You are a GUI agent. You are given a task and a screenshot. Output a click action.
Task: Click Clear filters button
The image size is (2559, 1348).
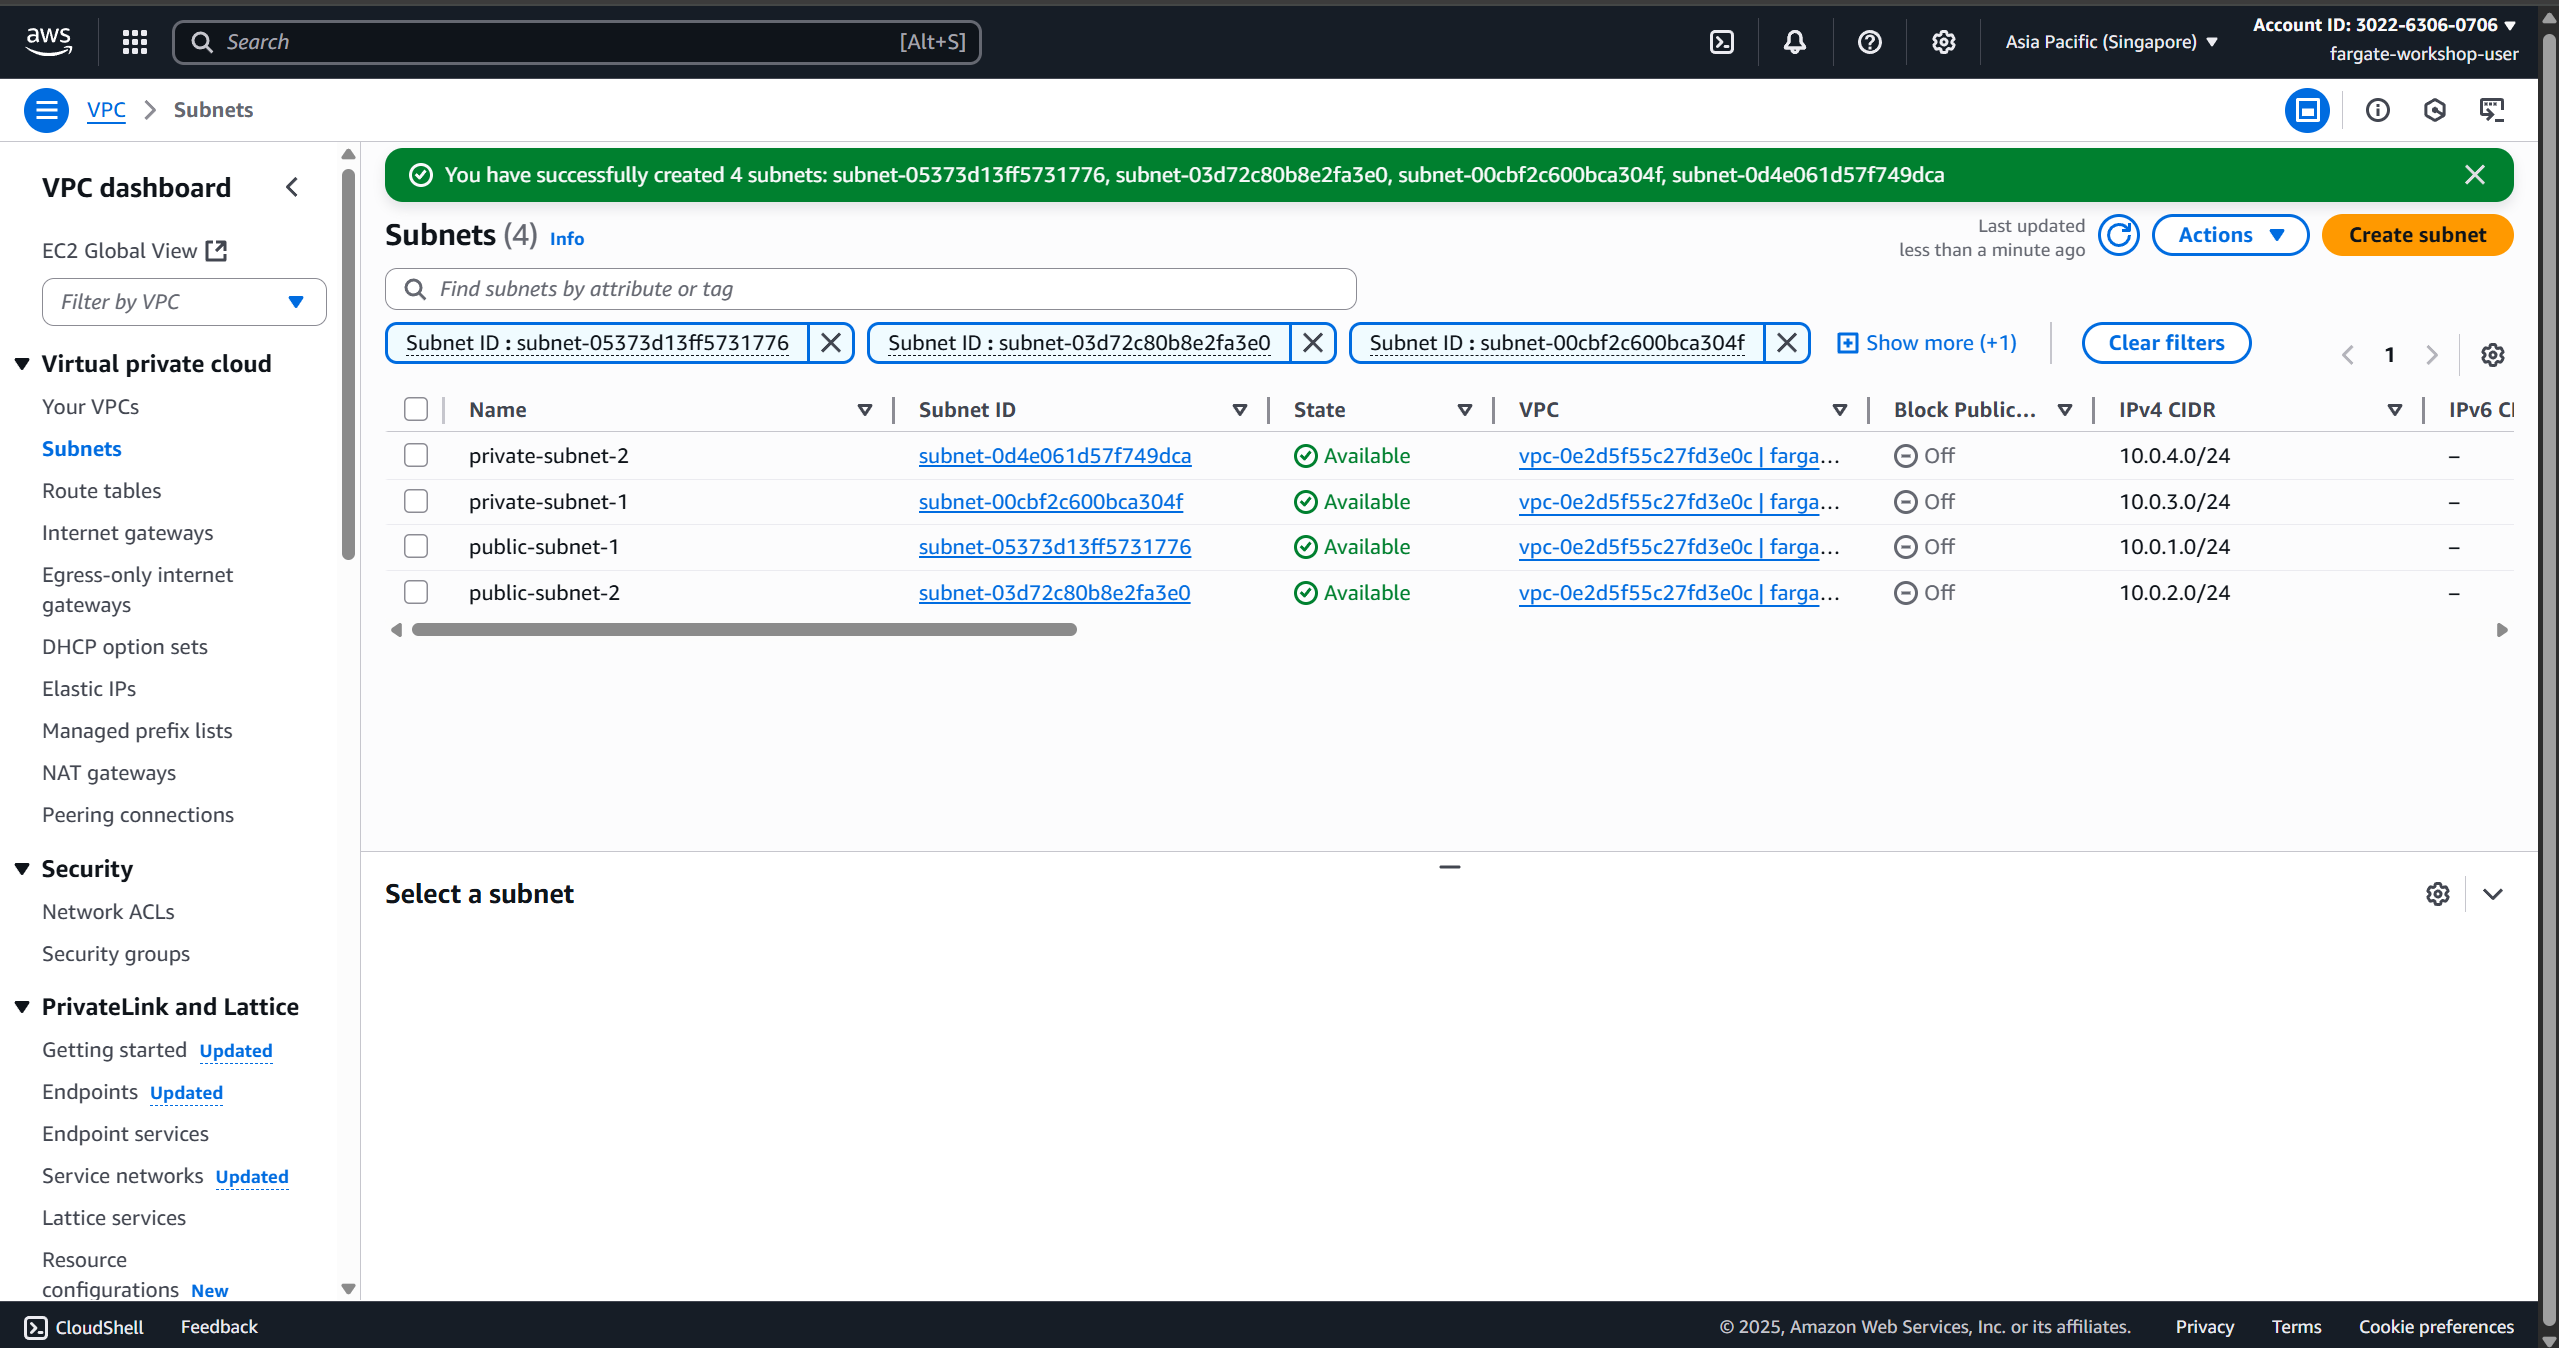[2166, 343]
